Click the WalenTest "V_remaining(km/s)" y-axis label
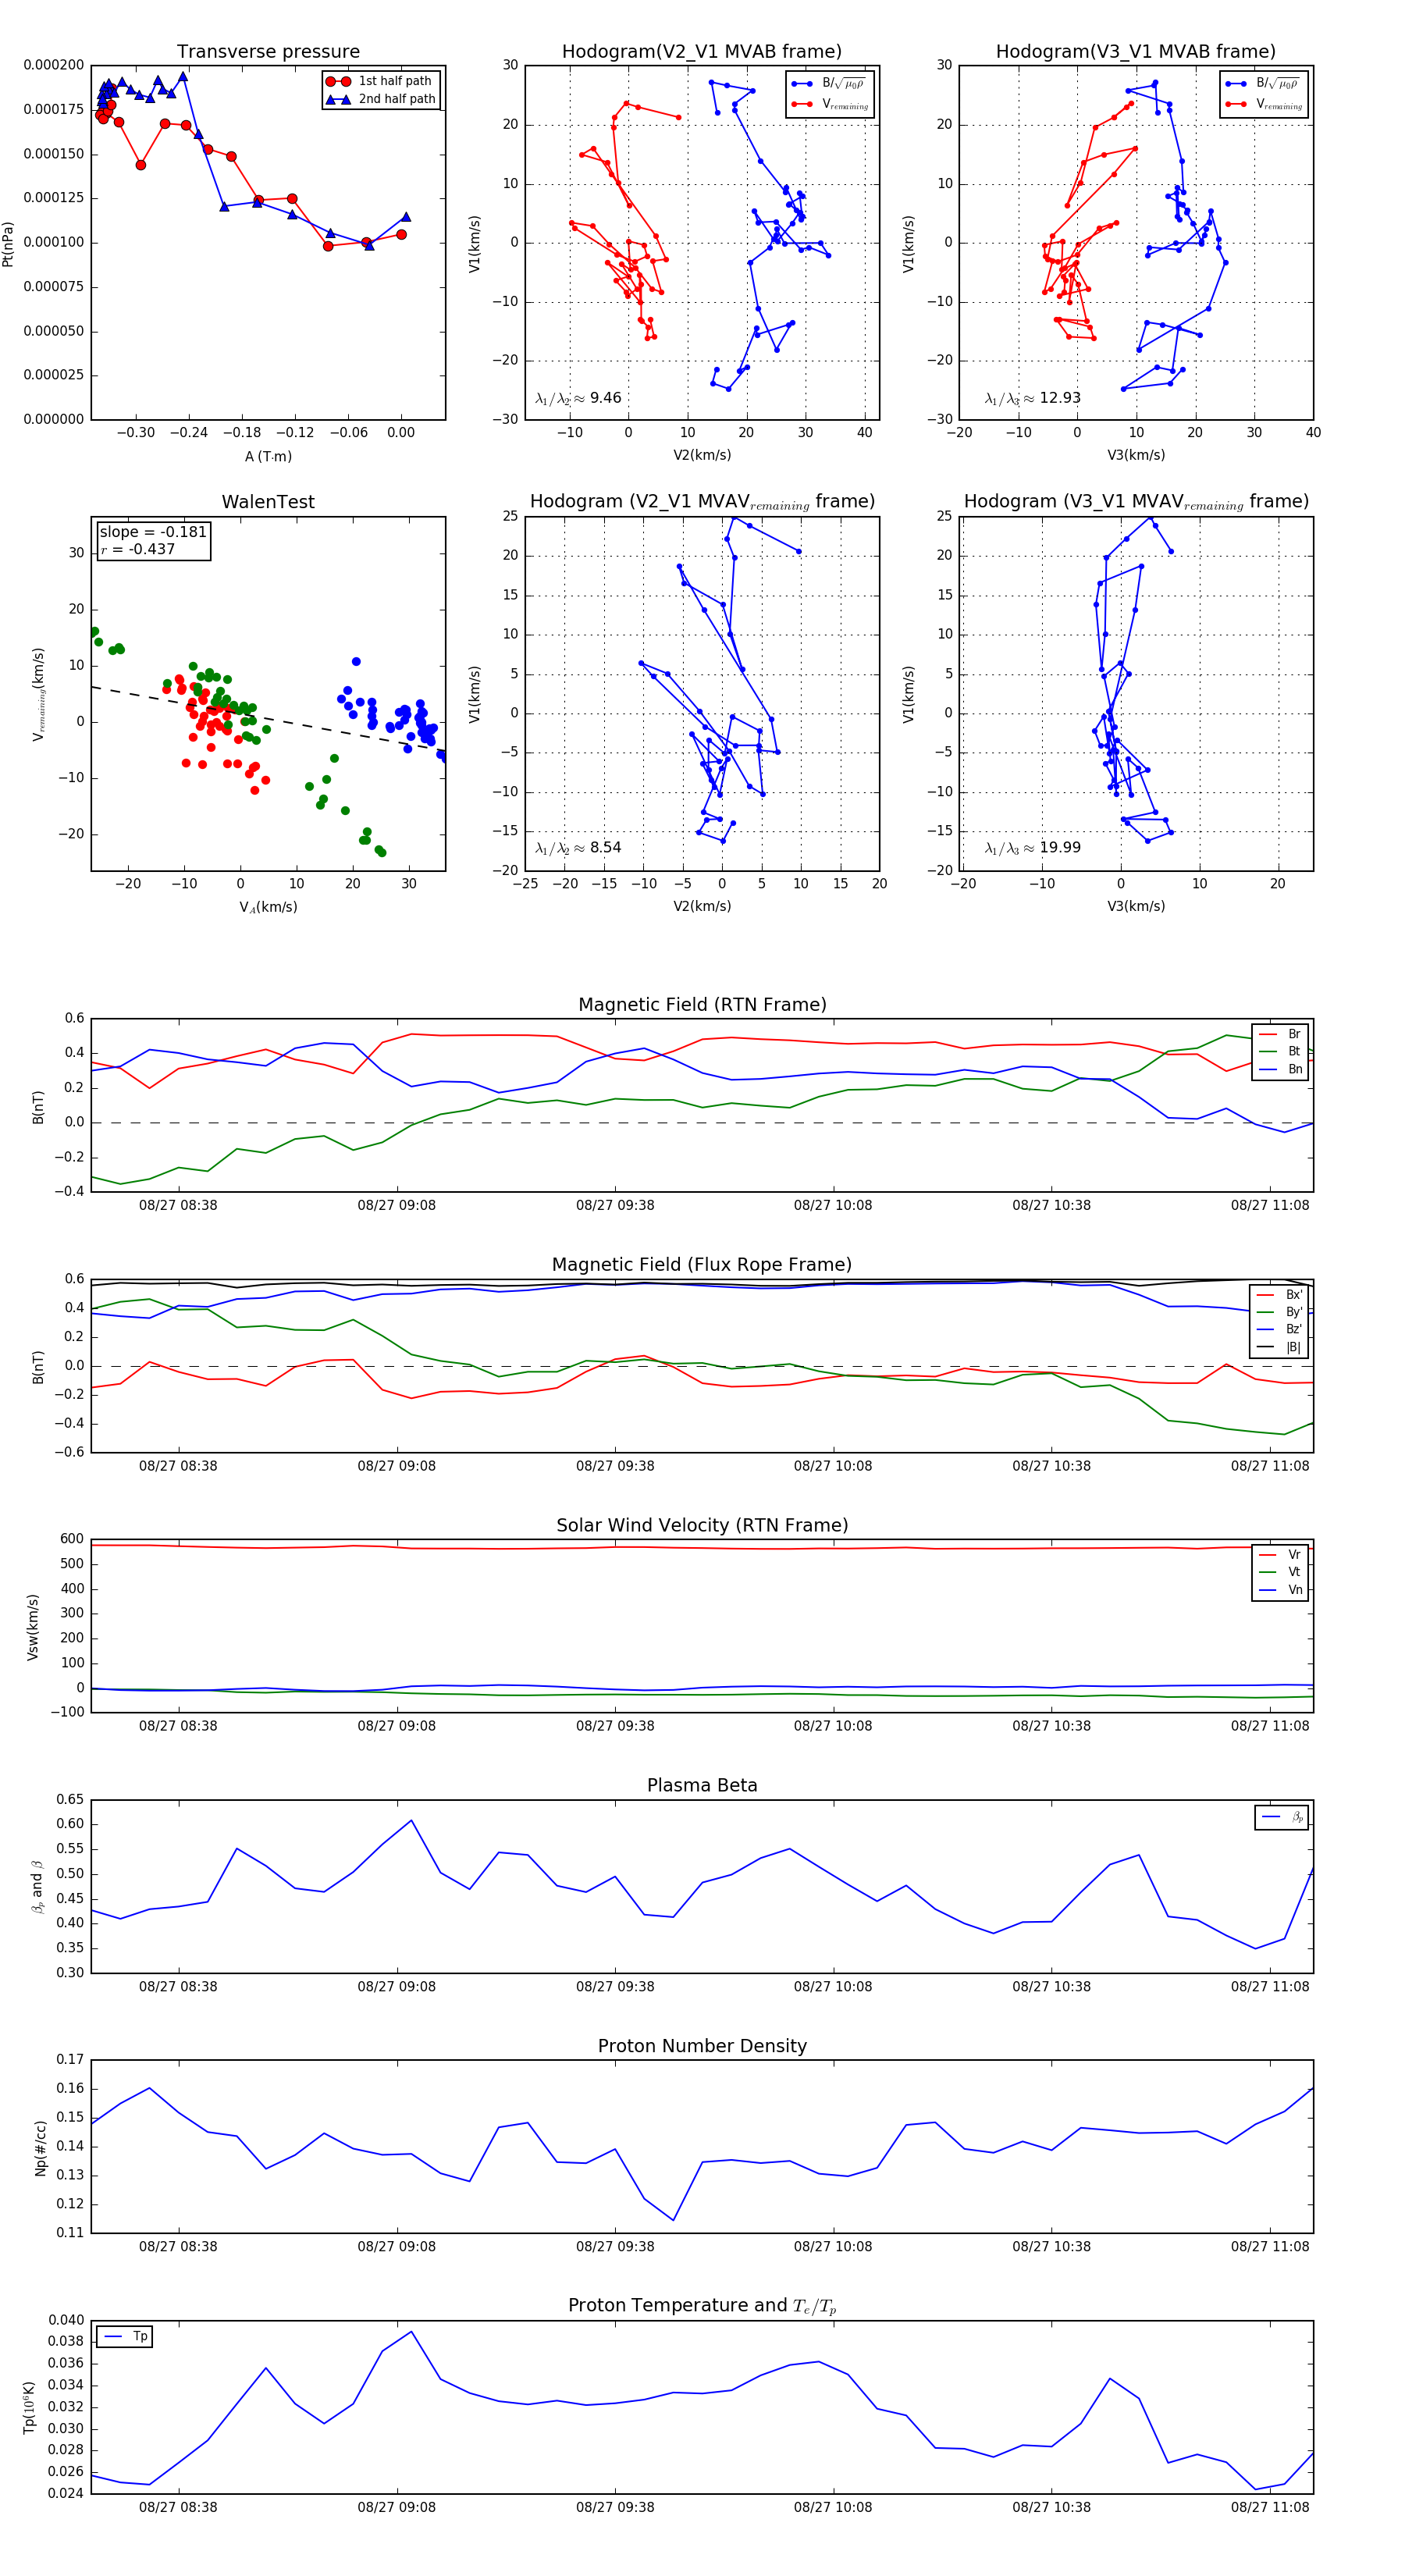This screenshot has width=1405, height=2576. click(x=38, y=694)
